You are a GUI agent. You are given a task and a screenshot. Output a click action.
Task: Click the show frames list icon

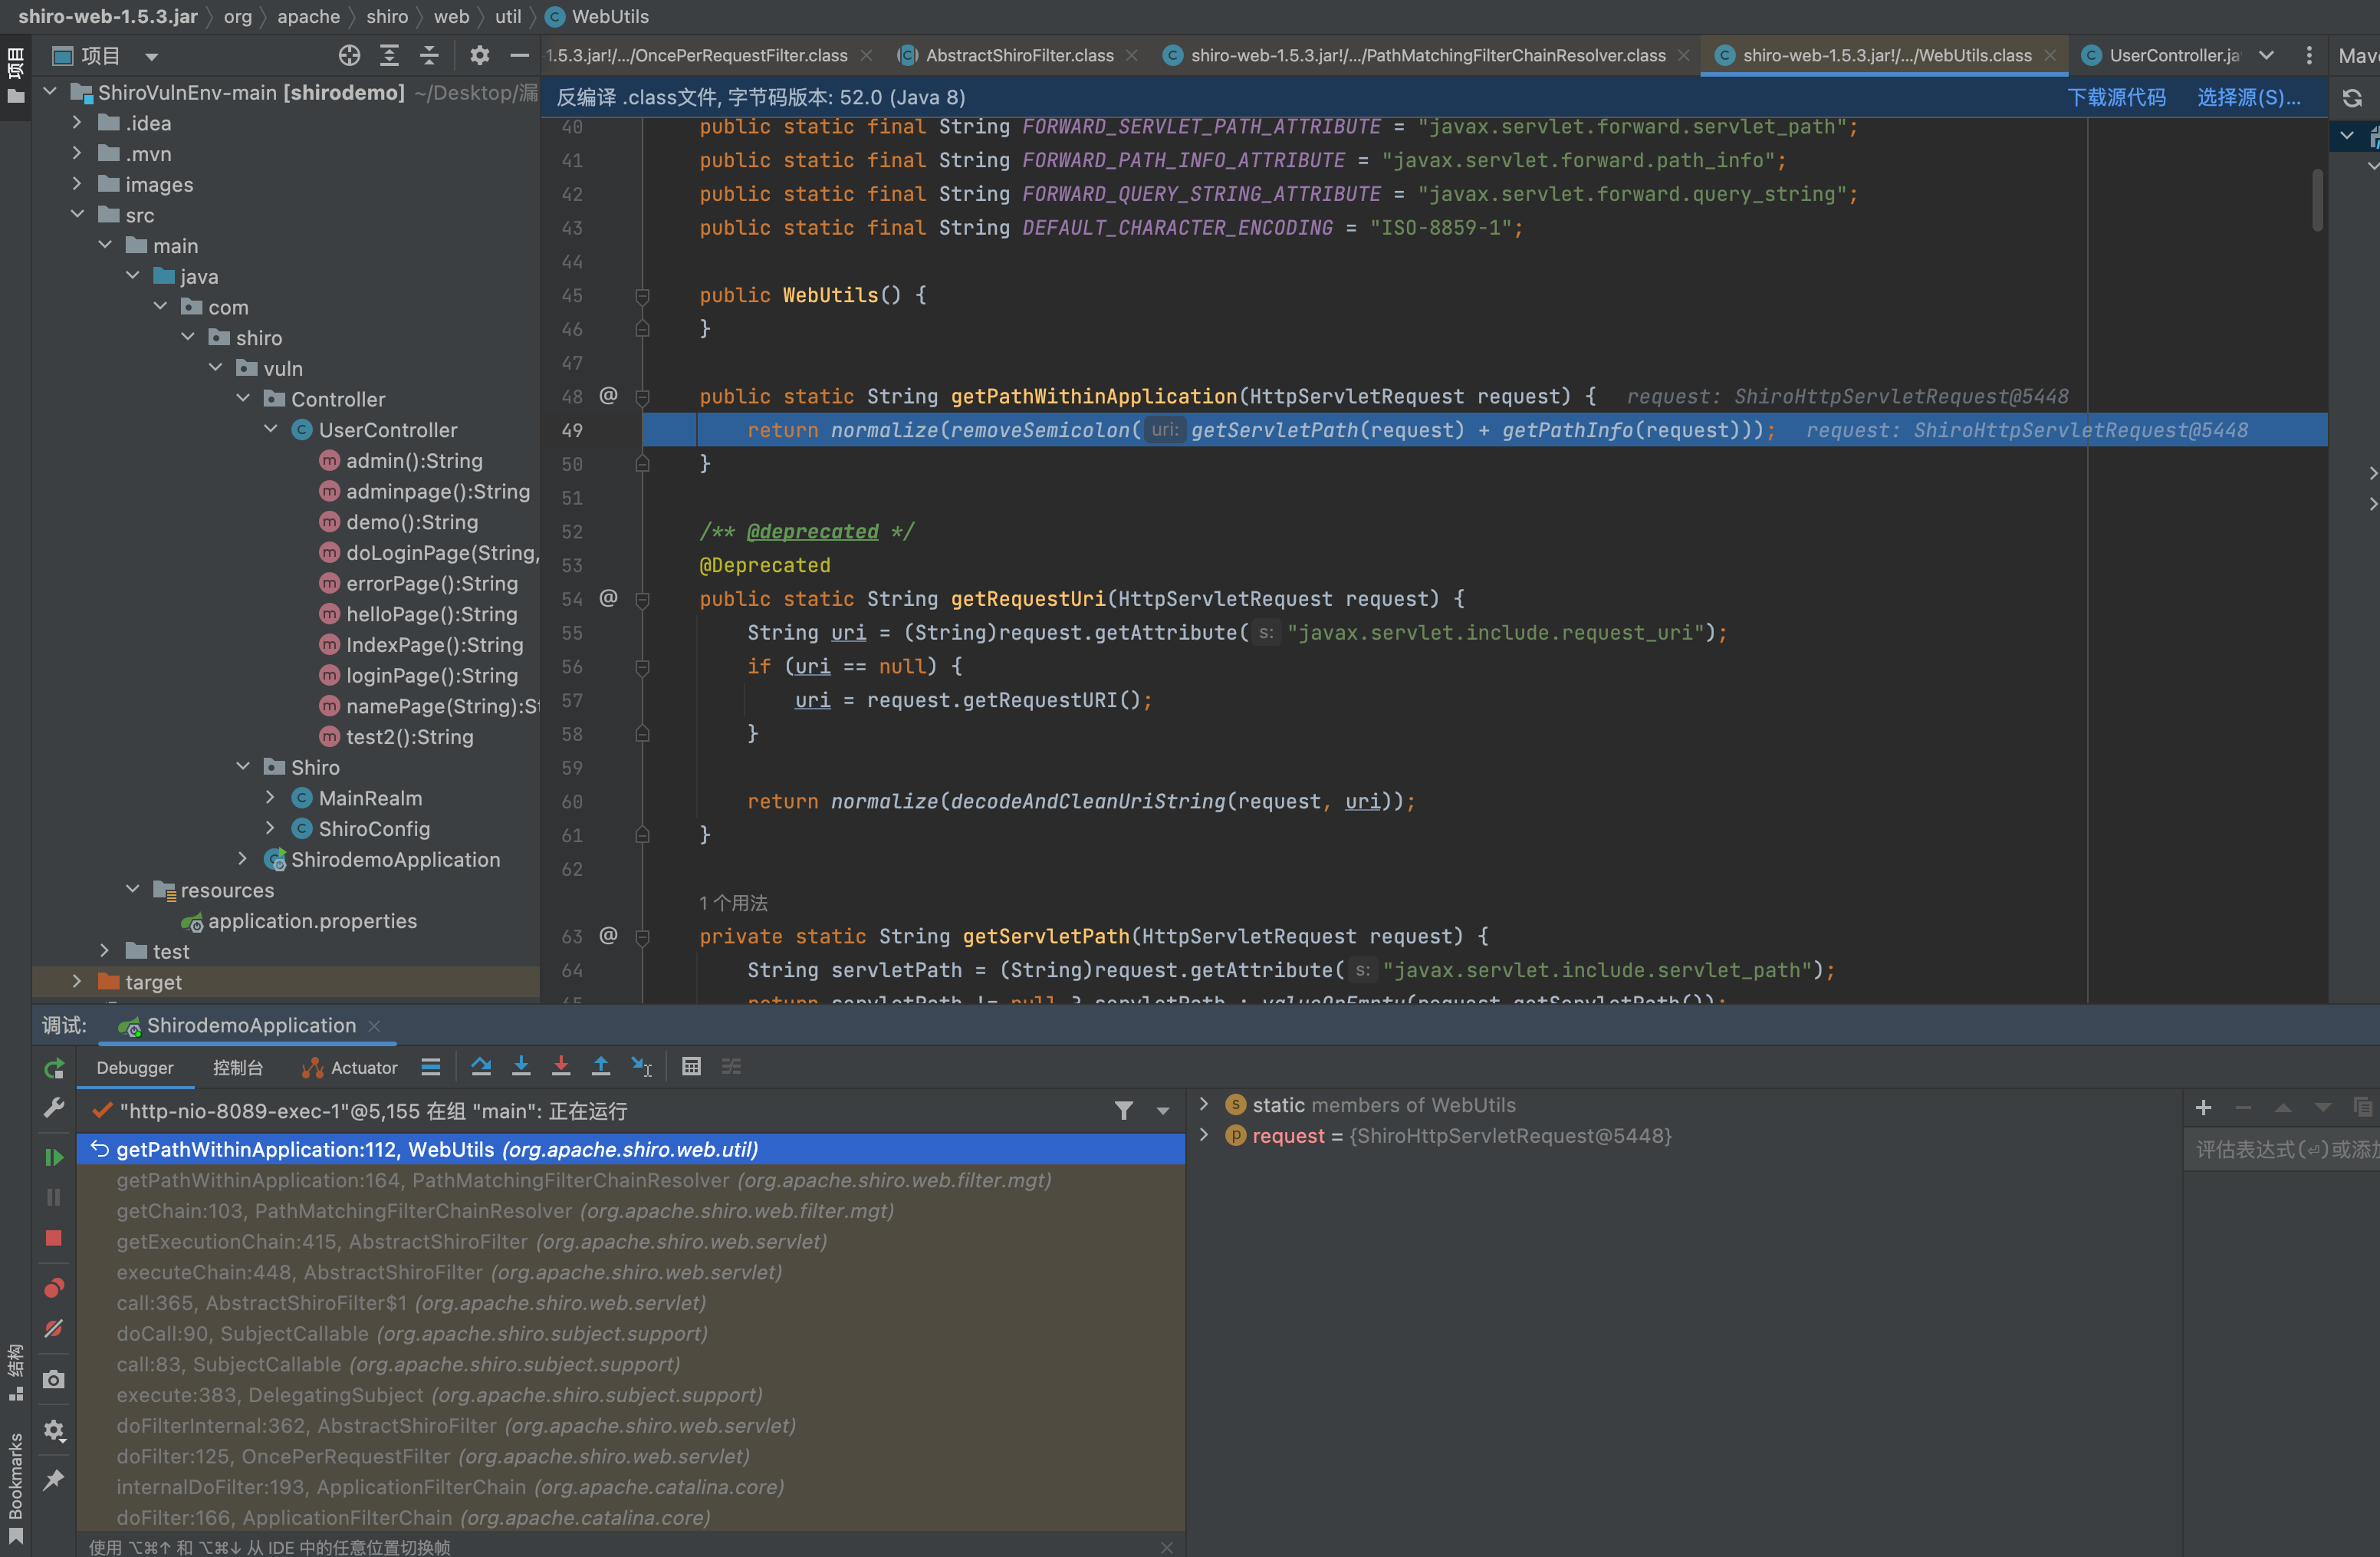coord(431,1067)
